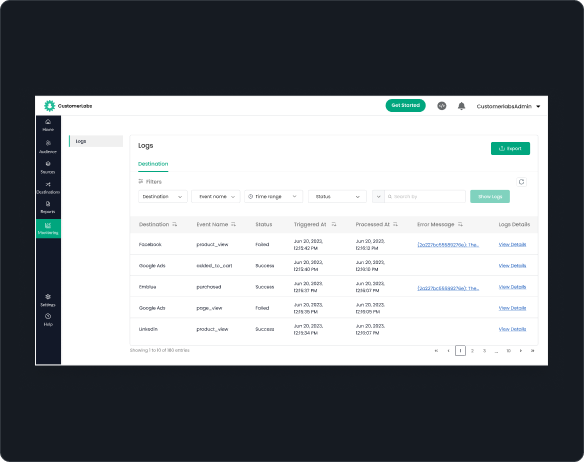Screen dimensions: 584x462
Task: Open the Time range dropdown
Action: pos(273,196)
